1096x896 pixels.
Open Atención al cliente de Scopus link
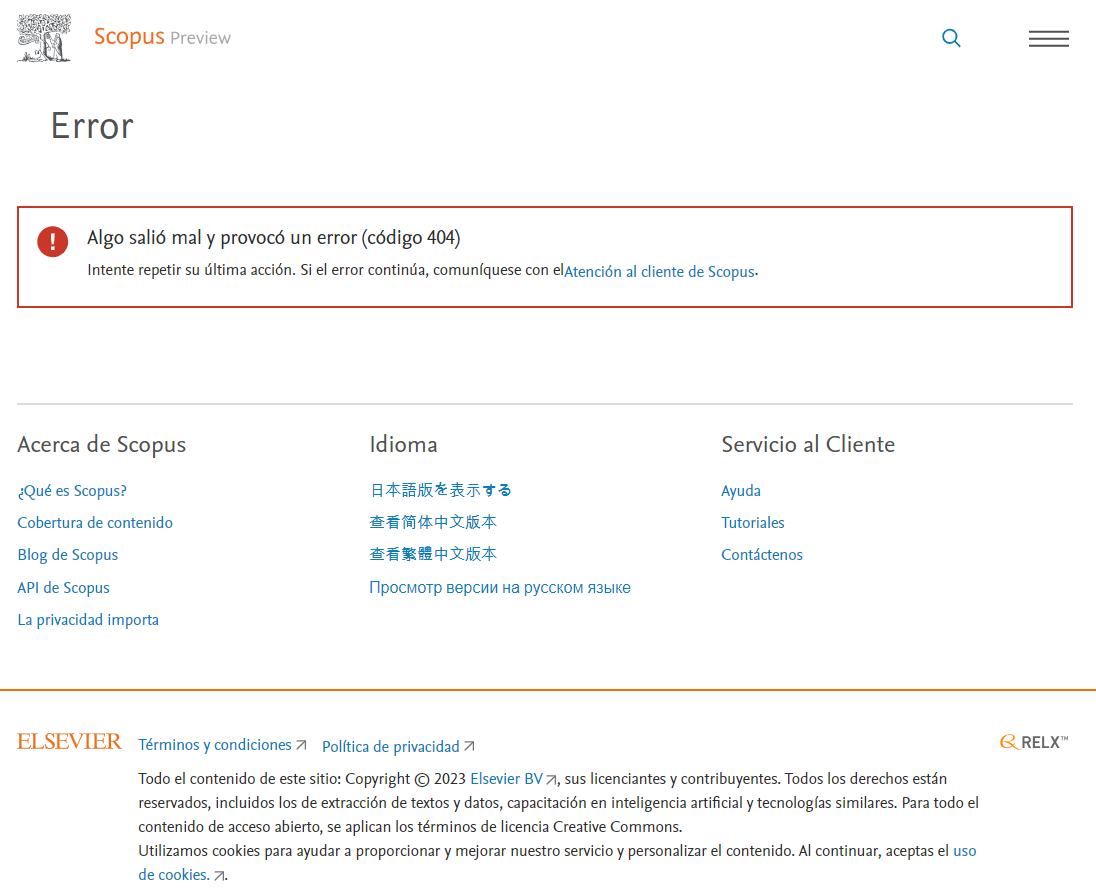click(x=659, y=271)
